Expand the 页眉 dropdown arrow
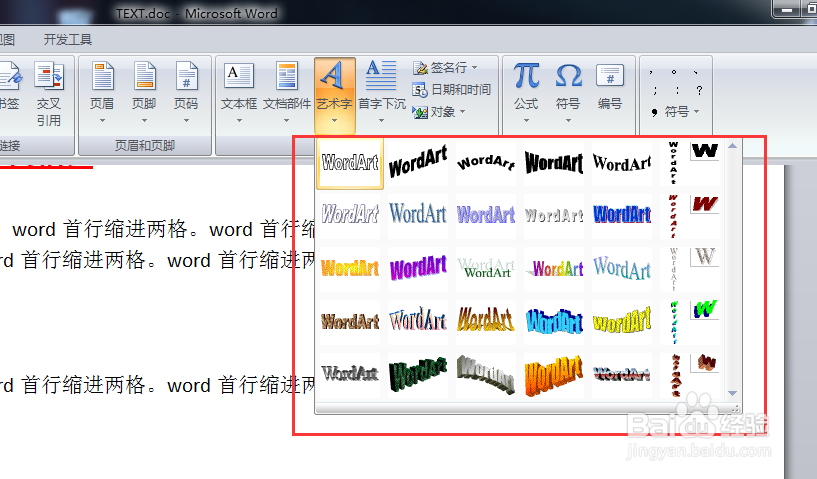The height and width of the screenshot is (479, 817). pos(102,121)
